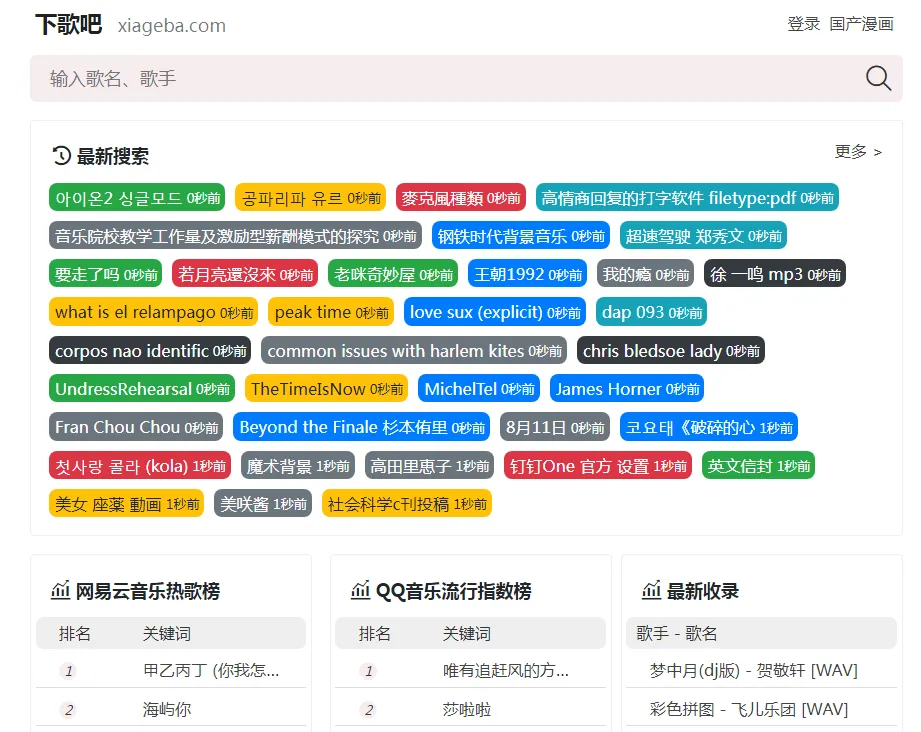Open 莎啦啦 in QQ音乐 chart
Image resolution: width=921 pixels, height=732 pixels.
[467, 709]
